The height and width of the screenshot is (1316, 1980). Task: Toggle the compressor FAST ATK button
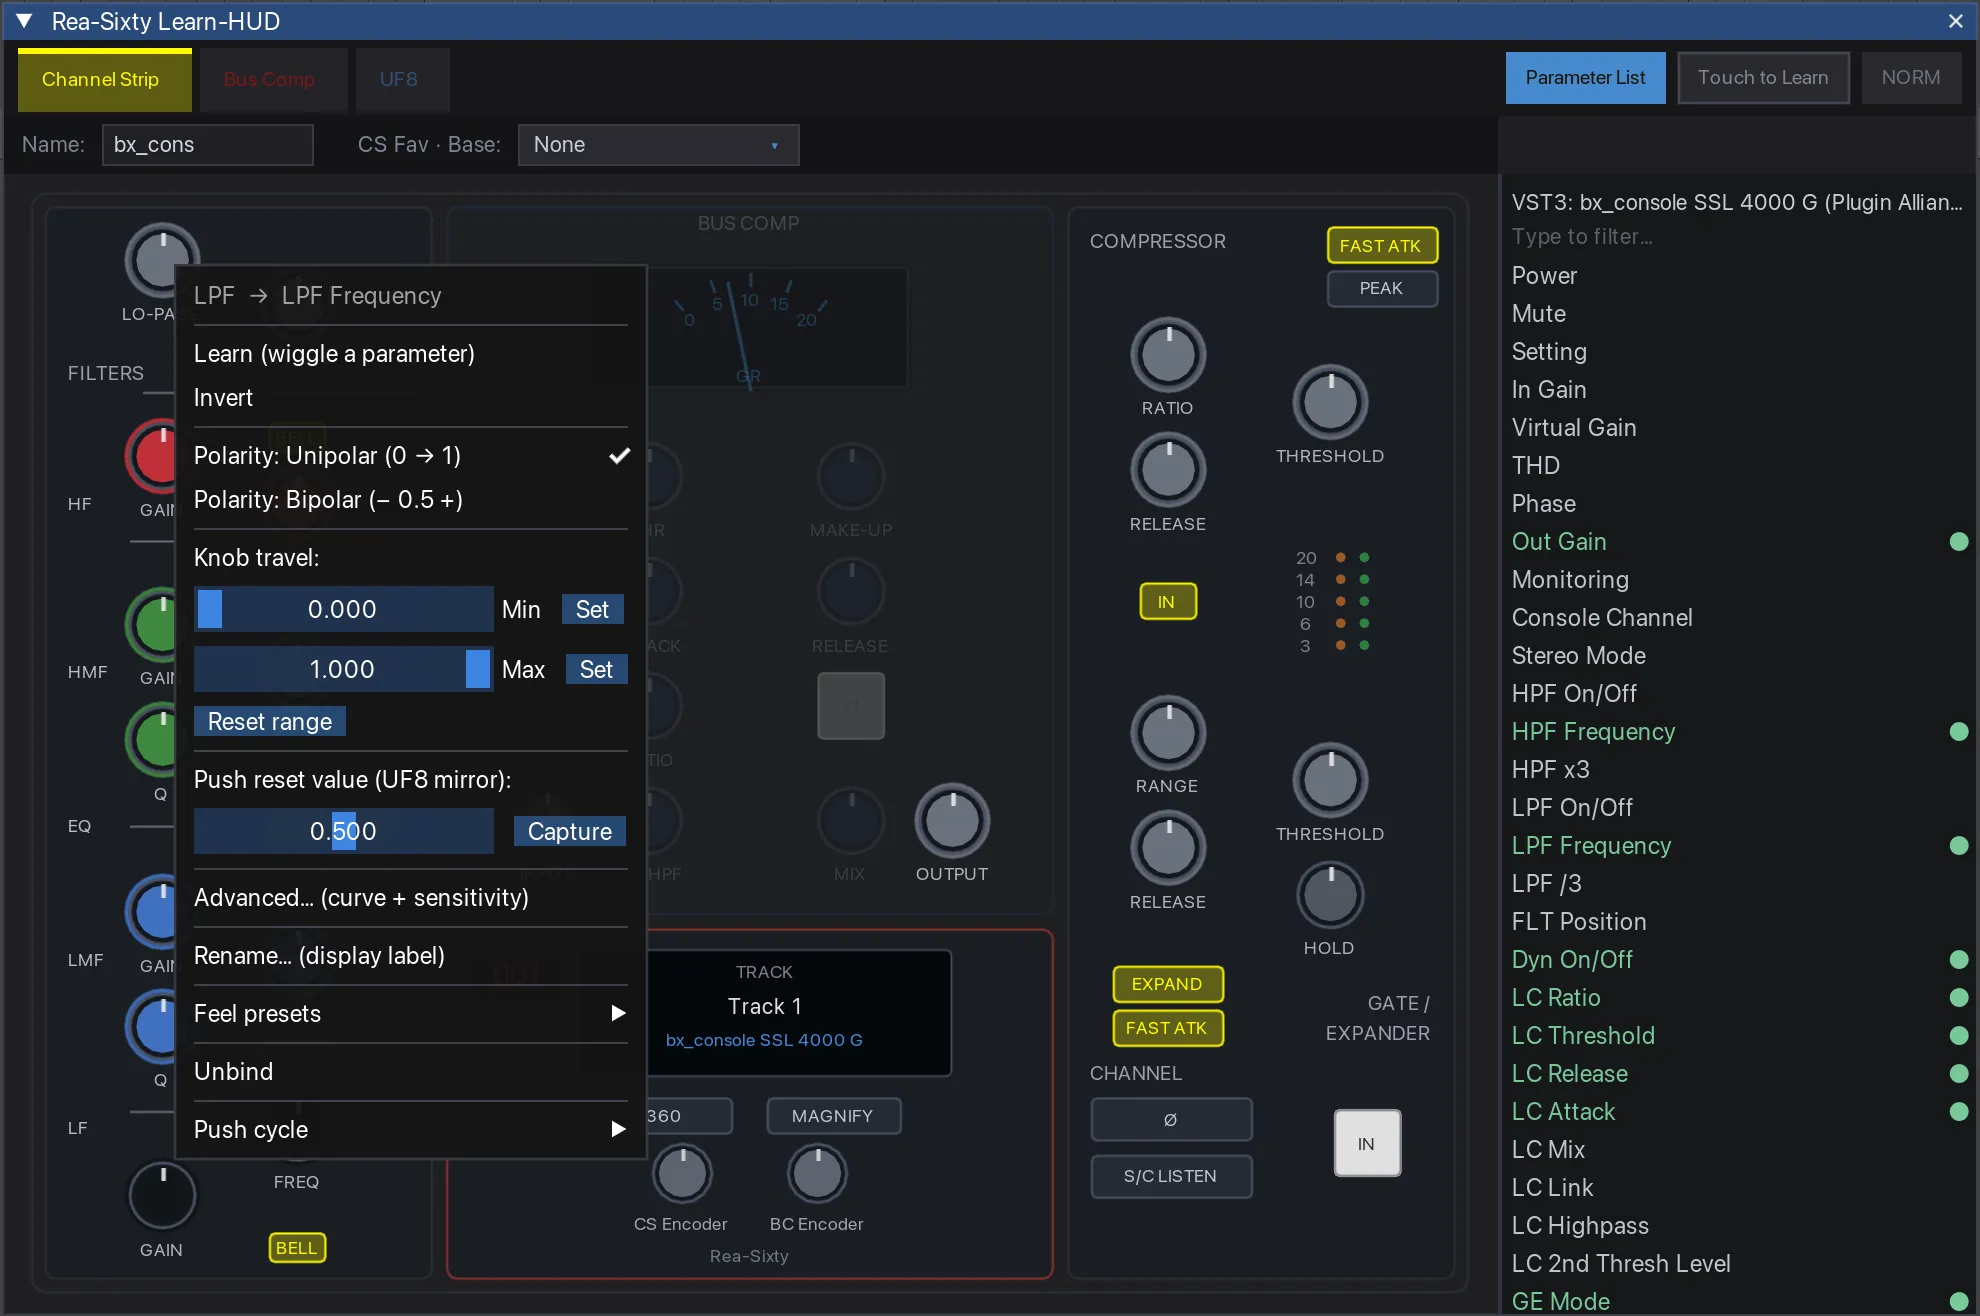tap(1382, 246)
